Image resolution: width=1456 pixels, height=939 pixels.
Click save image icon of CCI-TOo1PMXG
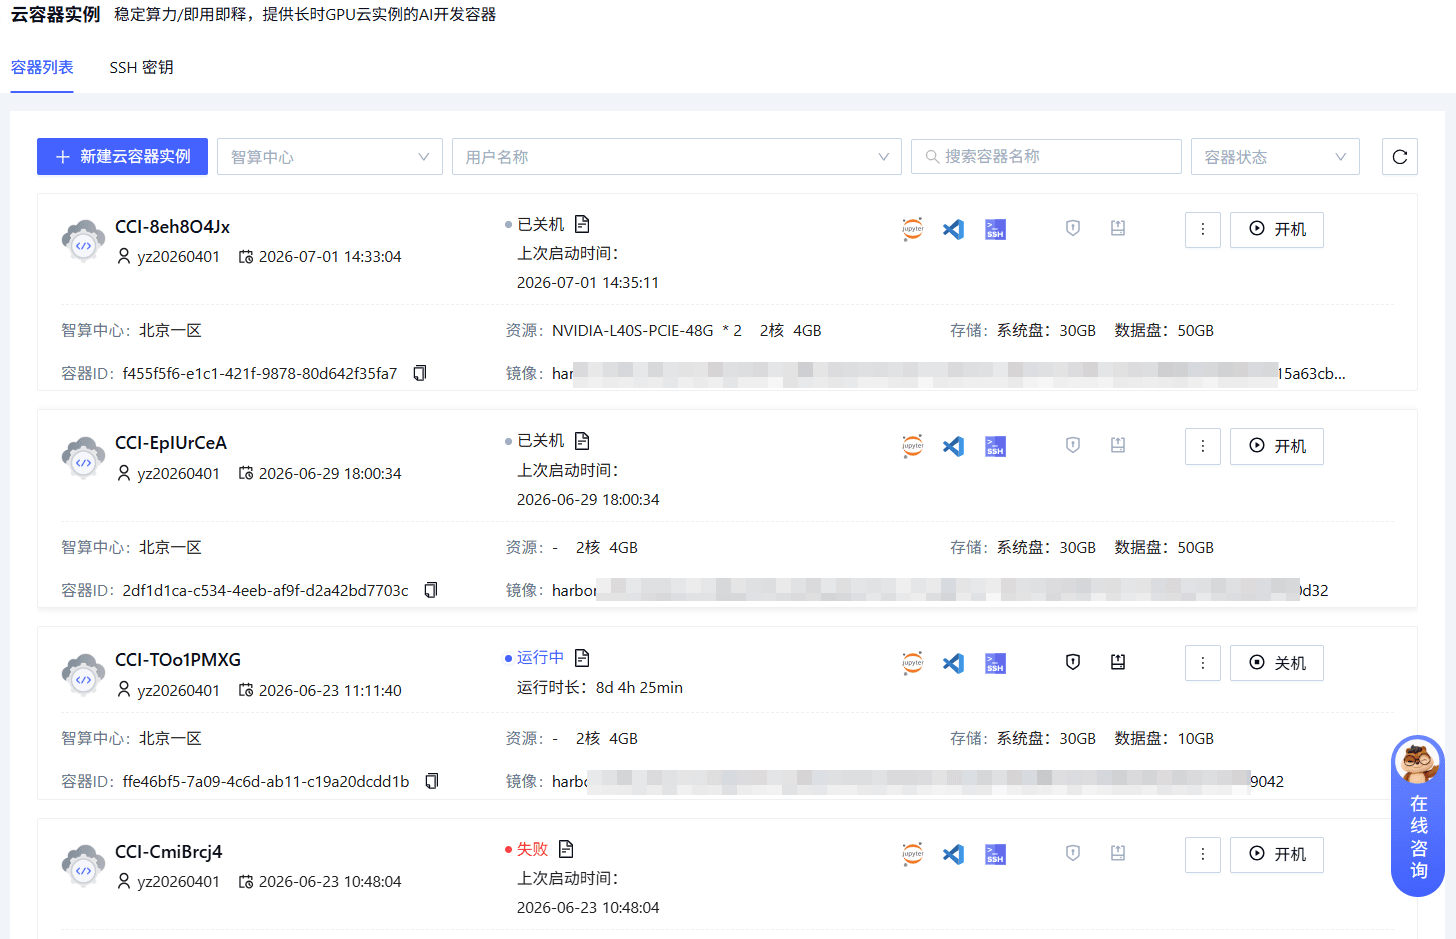coord(1118,662)
